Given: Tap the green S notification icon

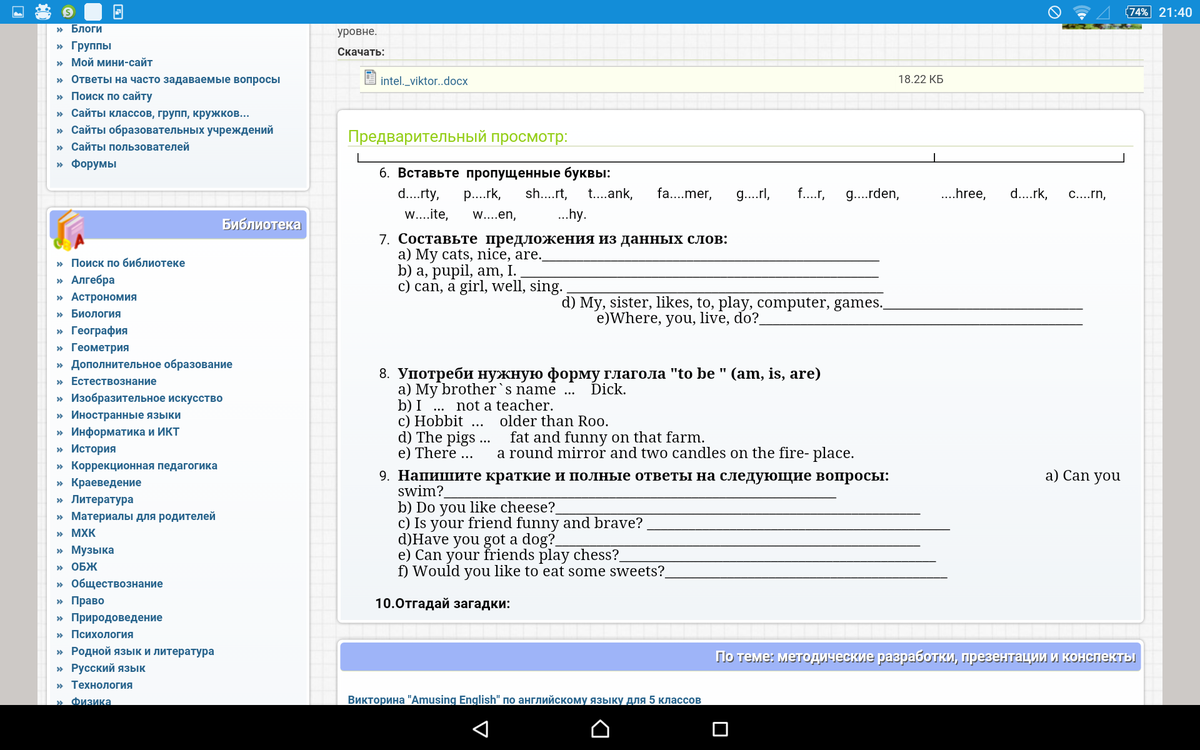Looking at the screenshot, I should click(67, 12).
